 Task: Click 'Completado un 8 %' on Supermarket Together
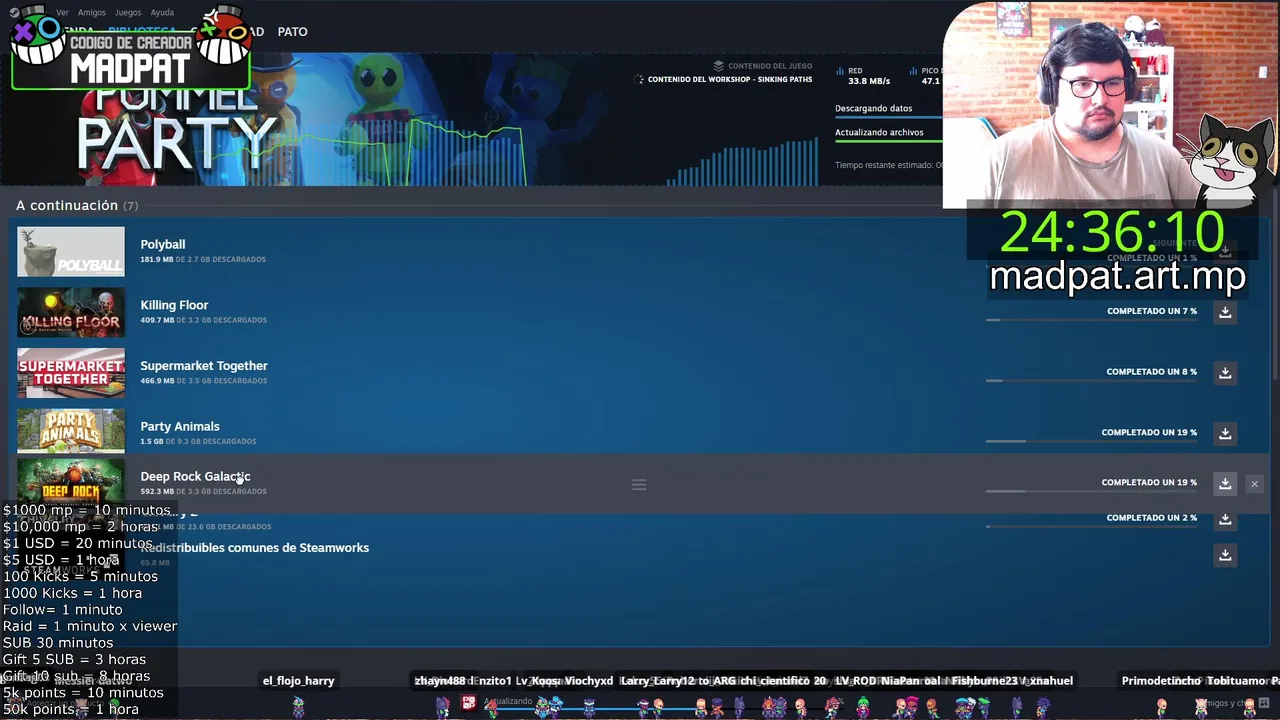(1152, 372)
